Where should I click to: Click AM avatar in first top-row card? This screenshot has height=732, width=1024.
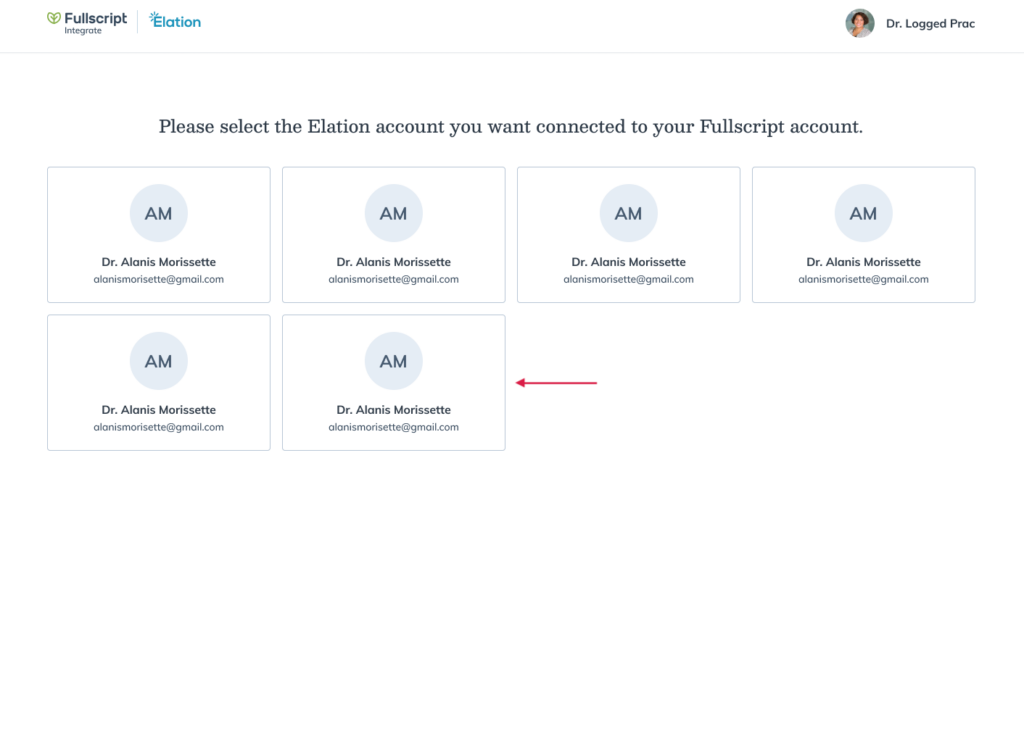159,213
